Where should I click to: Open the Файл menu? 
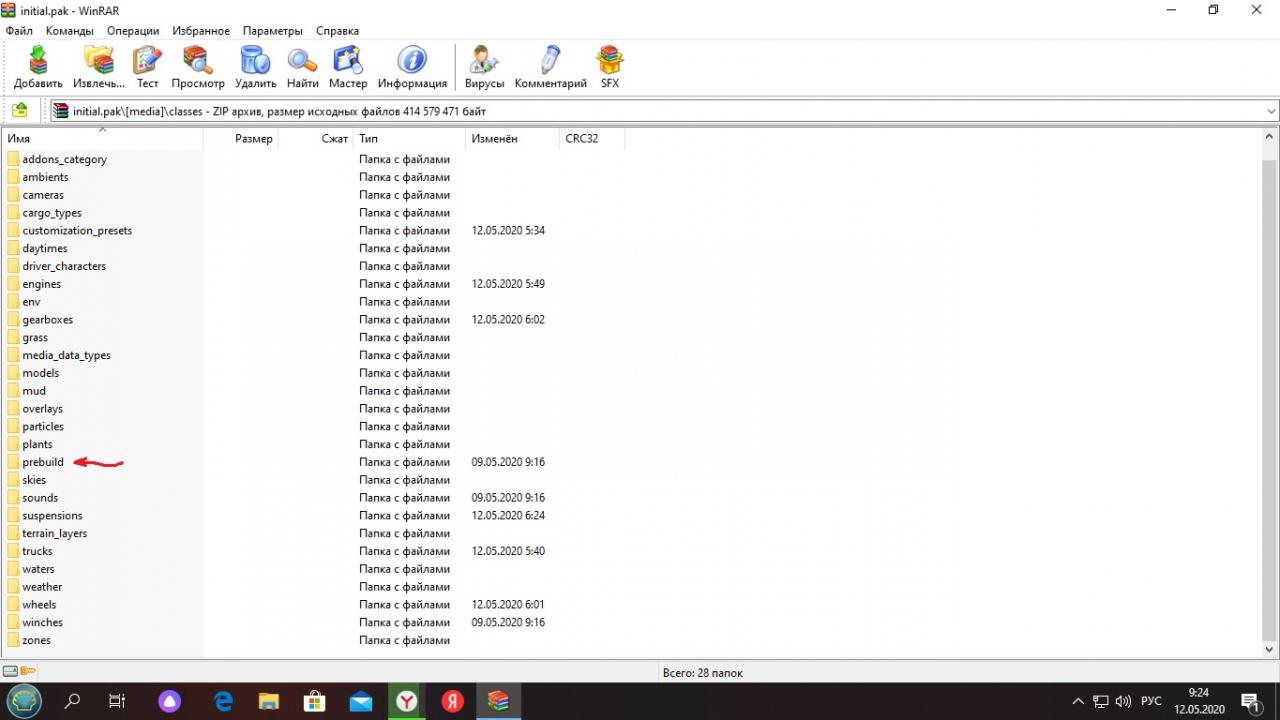19,31
